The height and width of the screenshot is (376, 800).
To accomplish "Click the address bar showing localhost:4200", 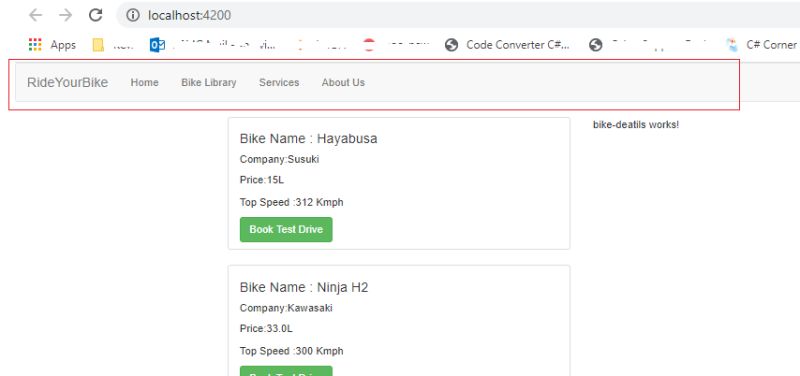I will [458, 15].
